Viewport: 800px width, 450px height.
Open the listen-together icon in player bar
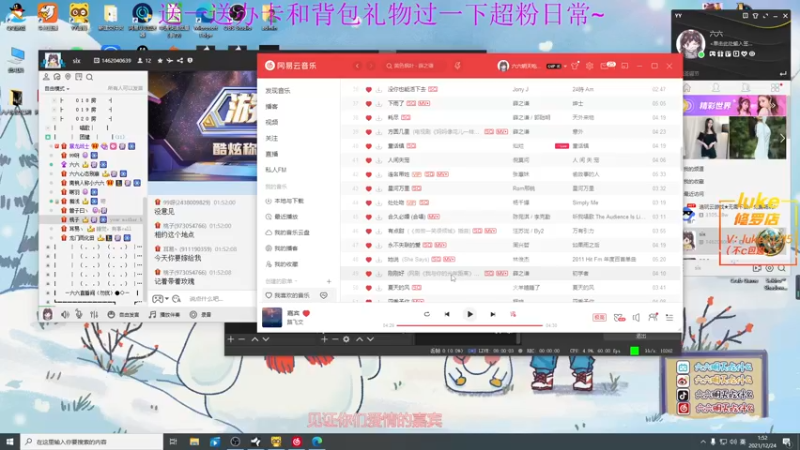point(653,317)
